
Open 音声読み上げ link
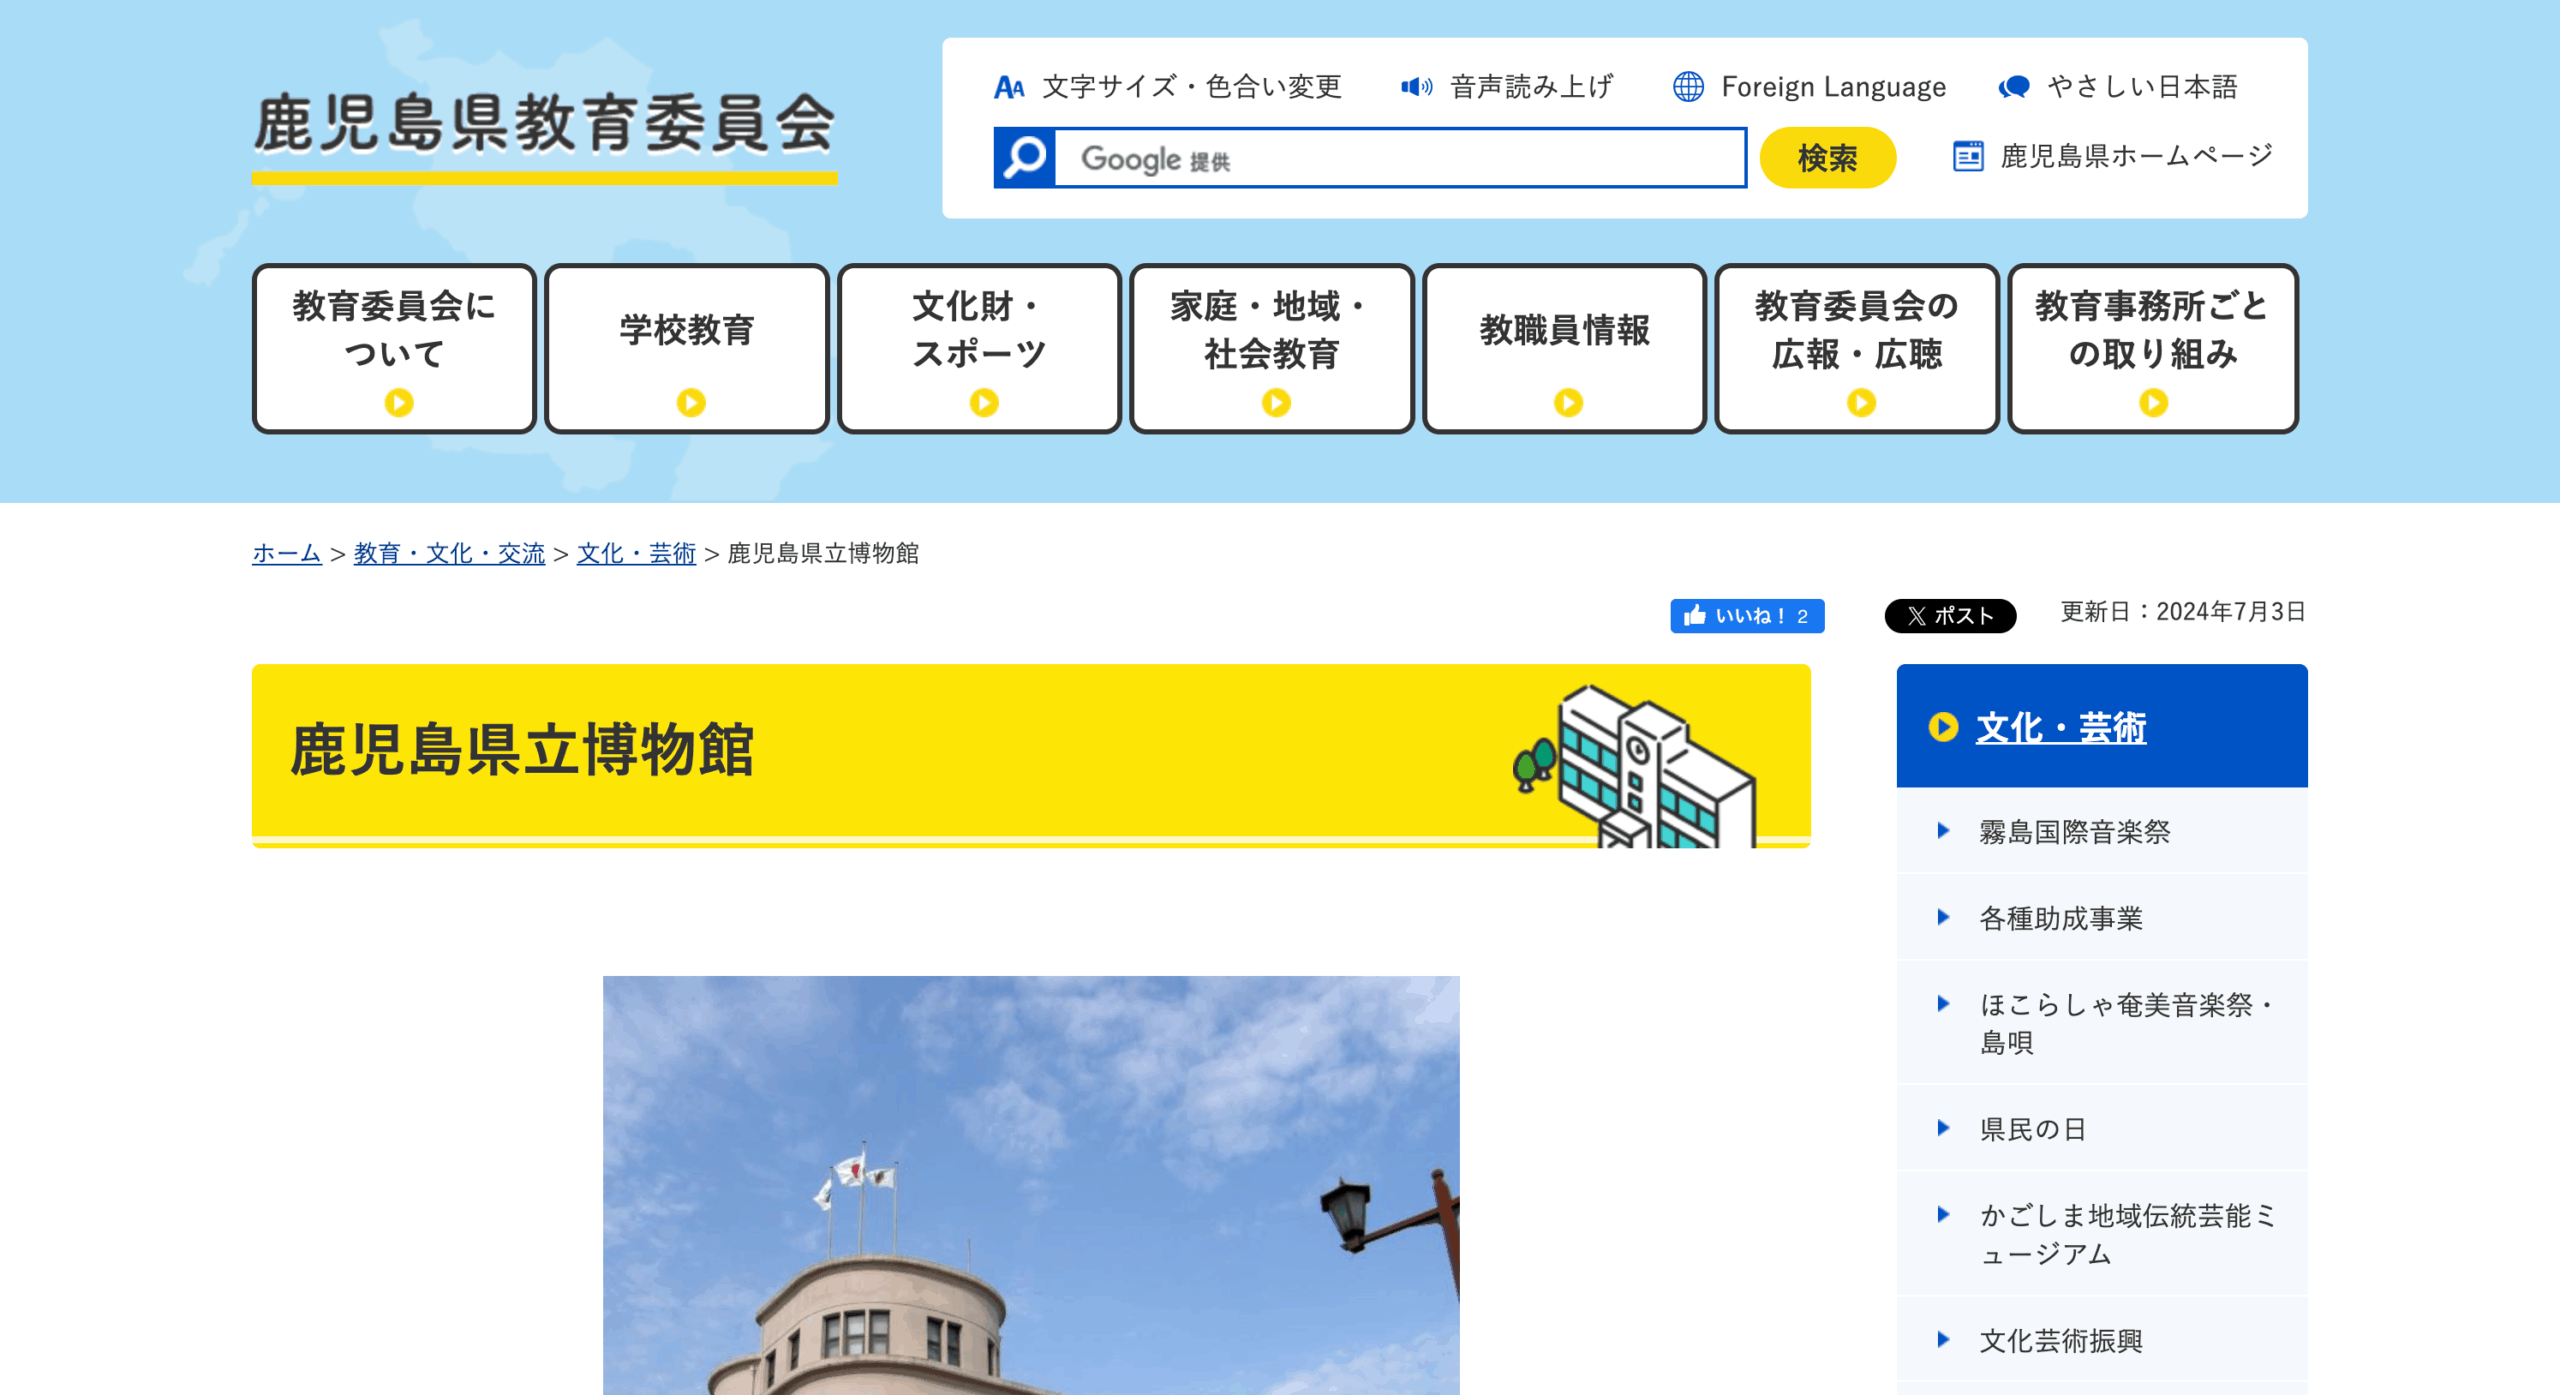(1531, 87)
